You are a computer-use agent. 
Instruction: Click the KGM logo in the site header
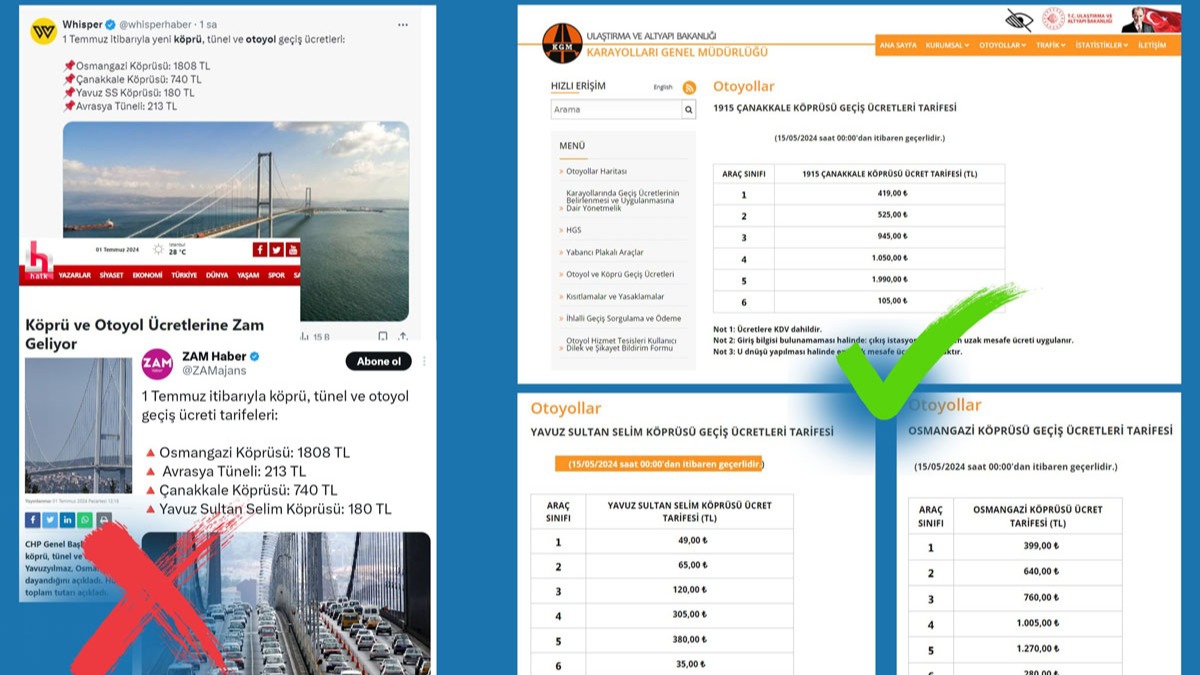coord(561,43)
